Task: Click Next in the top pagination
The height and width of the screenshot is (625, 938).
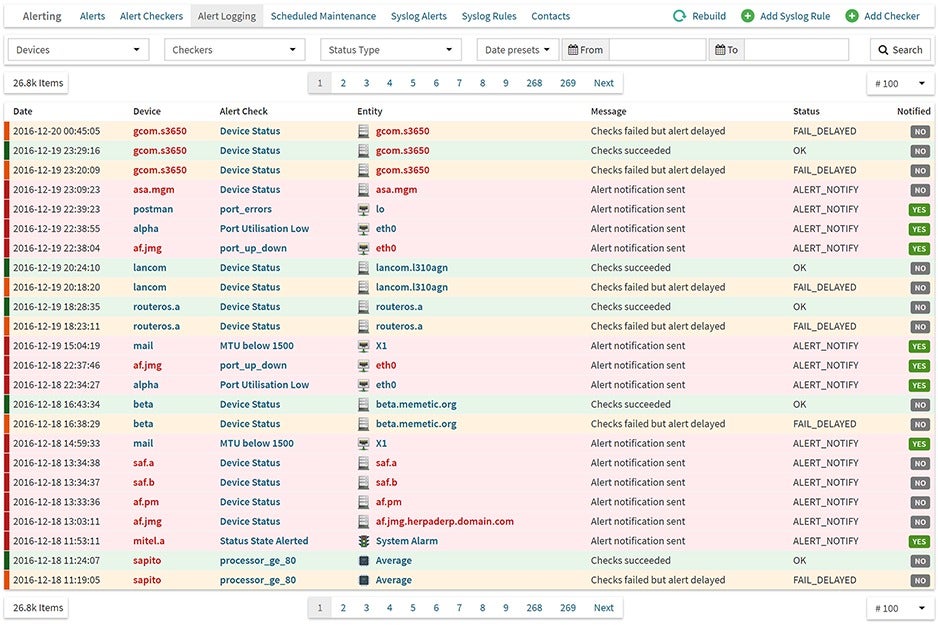Action: pos(604,83)
